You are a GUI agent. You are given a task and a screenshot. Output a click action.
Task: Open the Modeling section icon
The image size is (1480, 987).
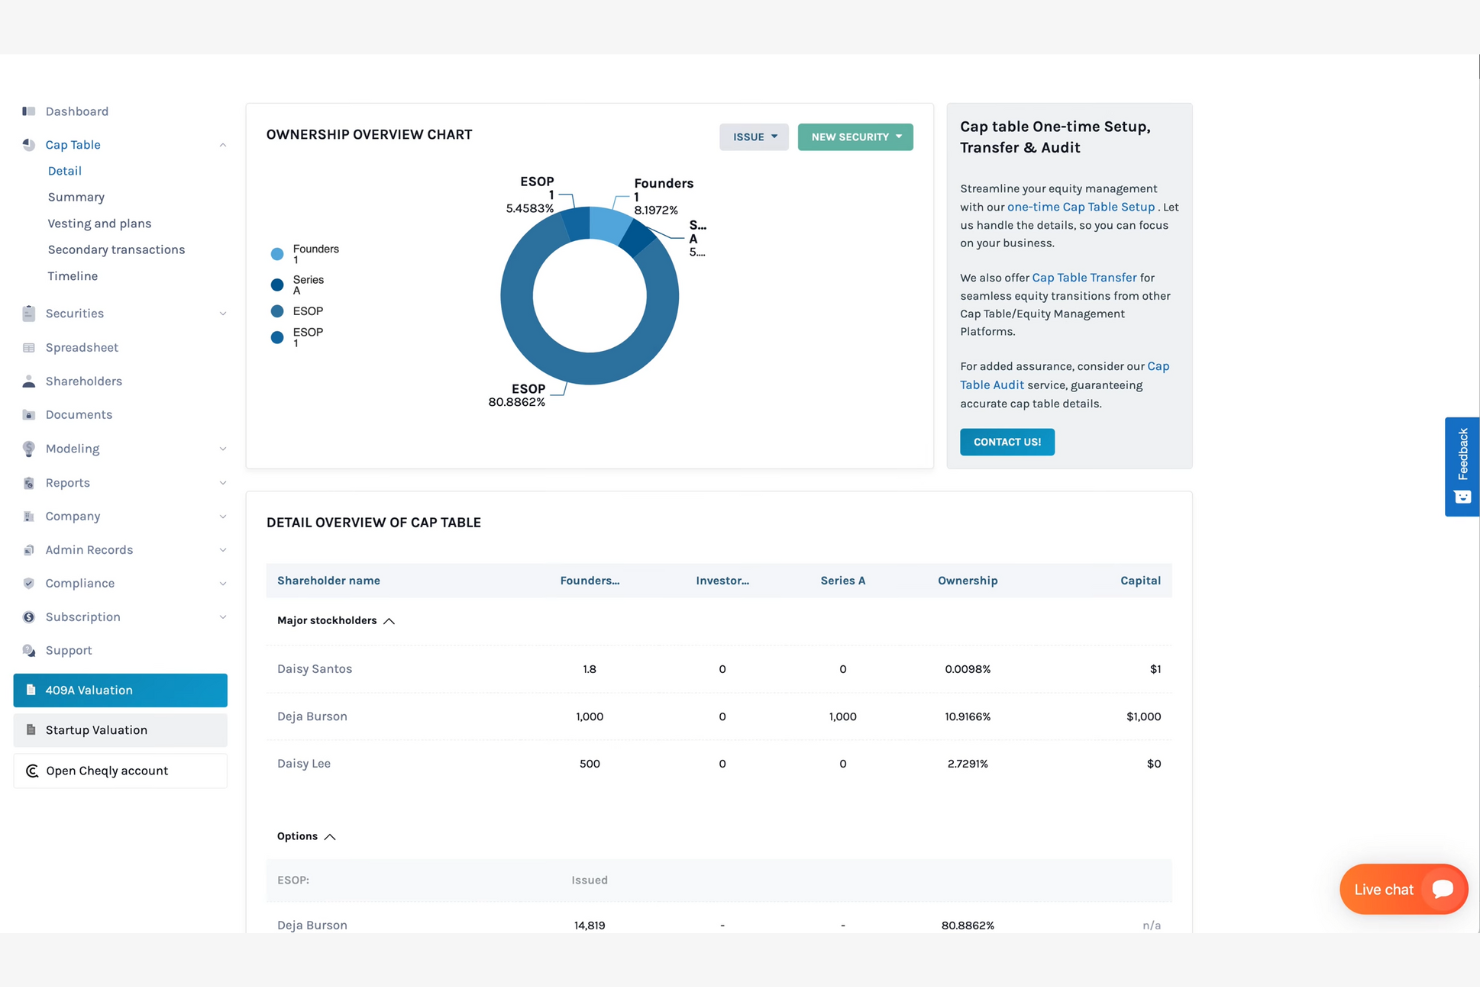click(x=27, y=448)
